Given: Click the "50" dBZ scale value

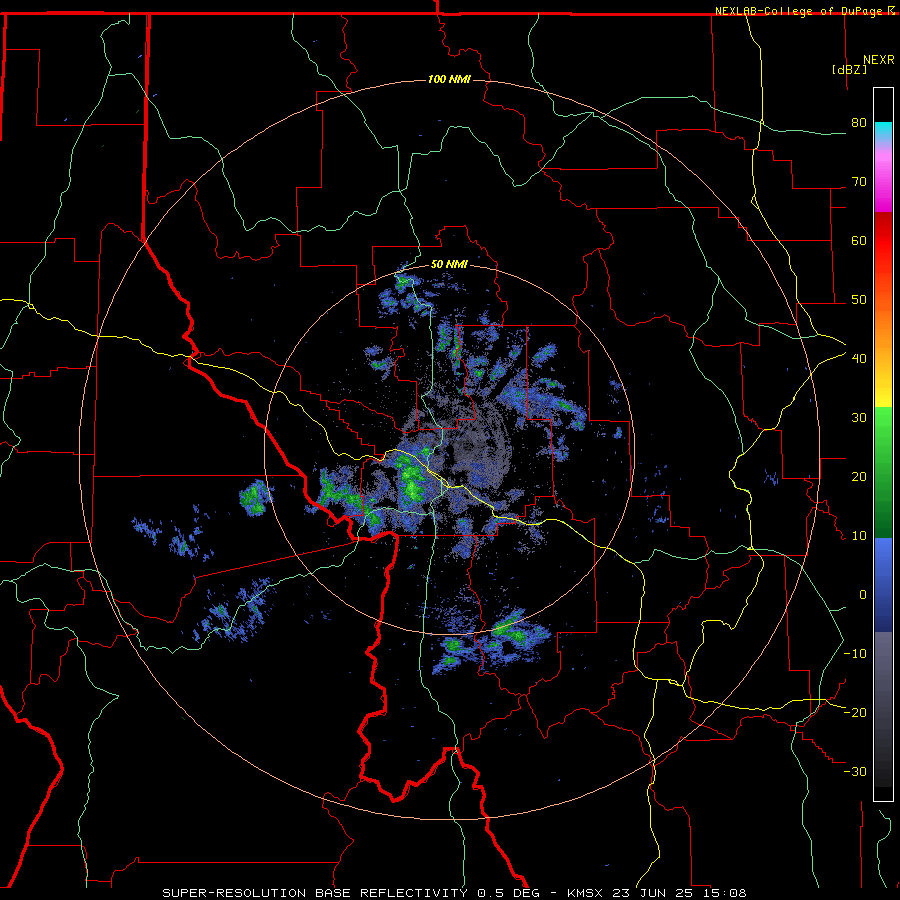Looking at the screenshot, I should 859,300.
